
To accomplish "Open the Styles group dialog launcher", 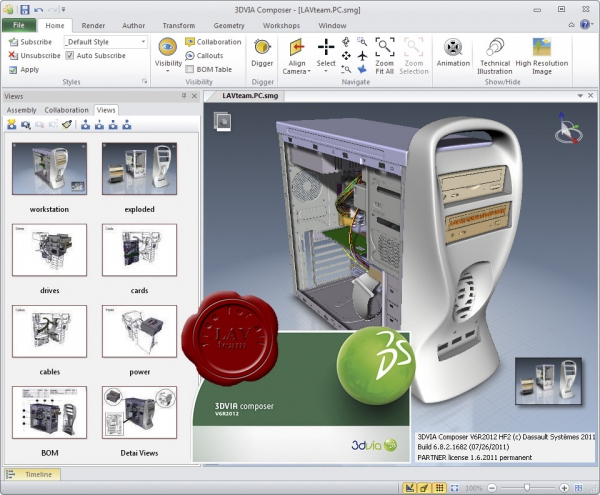I will point(144,81).
